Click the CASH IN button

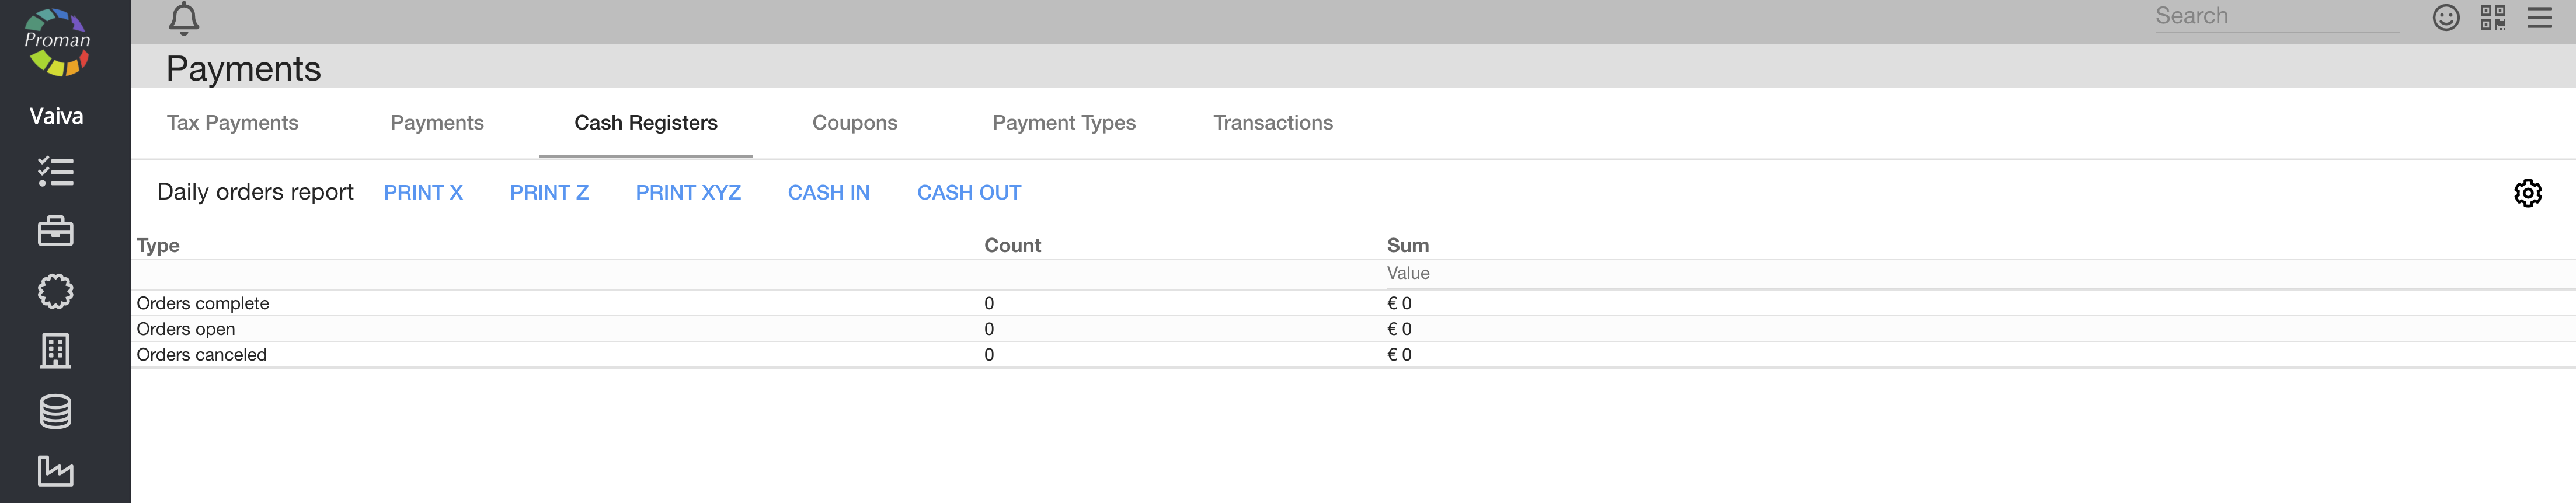click(x=828, y=193)
